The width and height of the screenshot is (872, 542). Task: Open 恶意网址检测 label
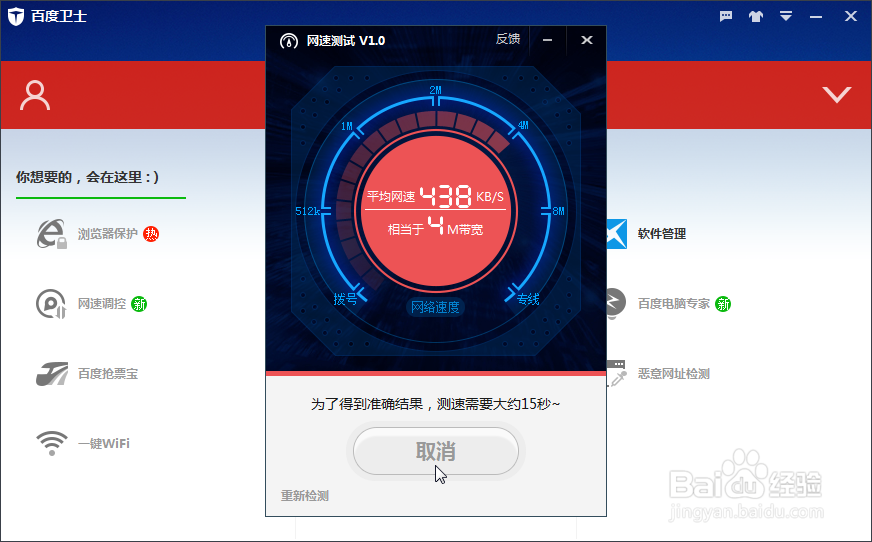(x=674, y=374)
